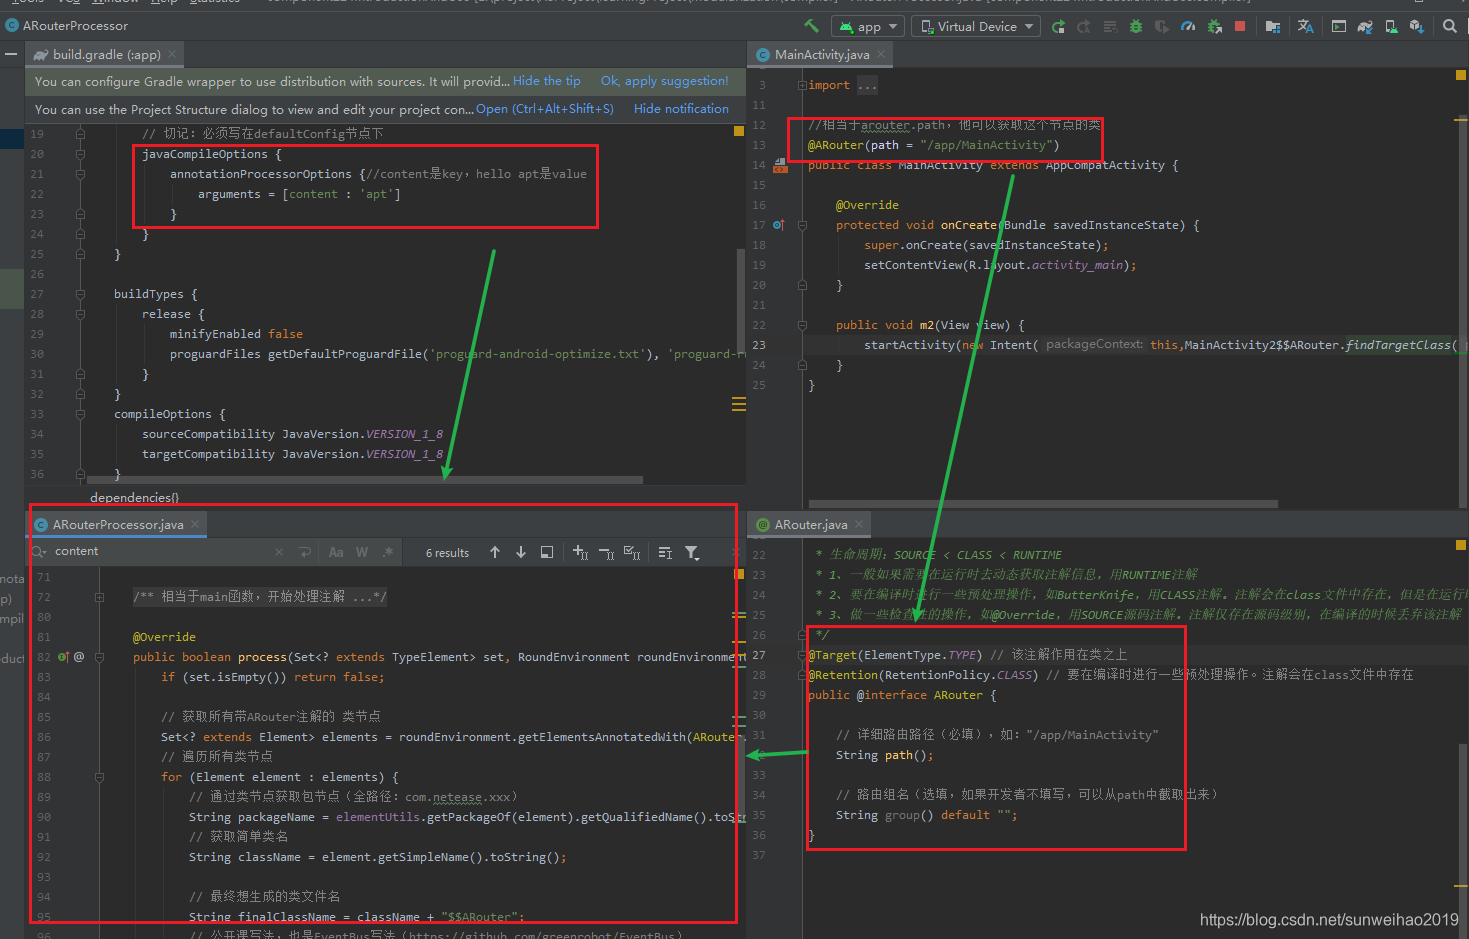The height and width of the screenshot is (939, 1469).
Task: Click the filter search results funnel icon
Action: [x=692, y=552]
